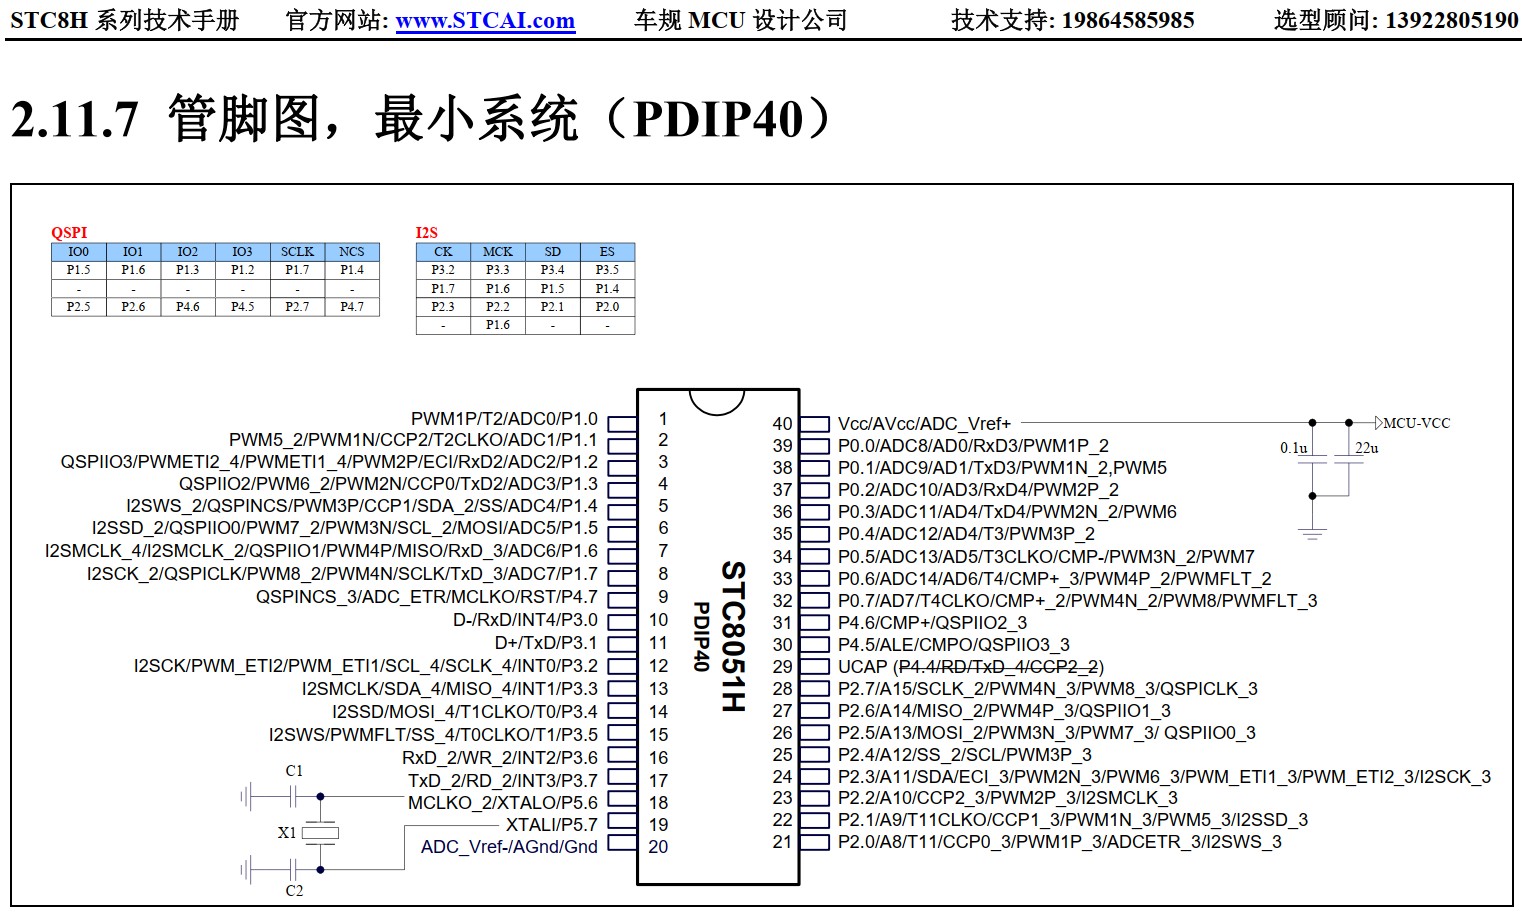Click the "C1" capacitor label
Screen dimensions: 1522x912
[294, 771]
